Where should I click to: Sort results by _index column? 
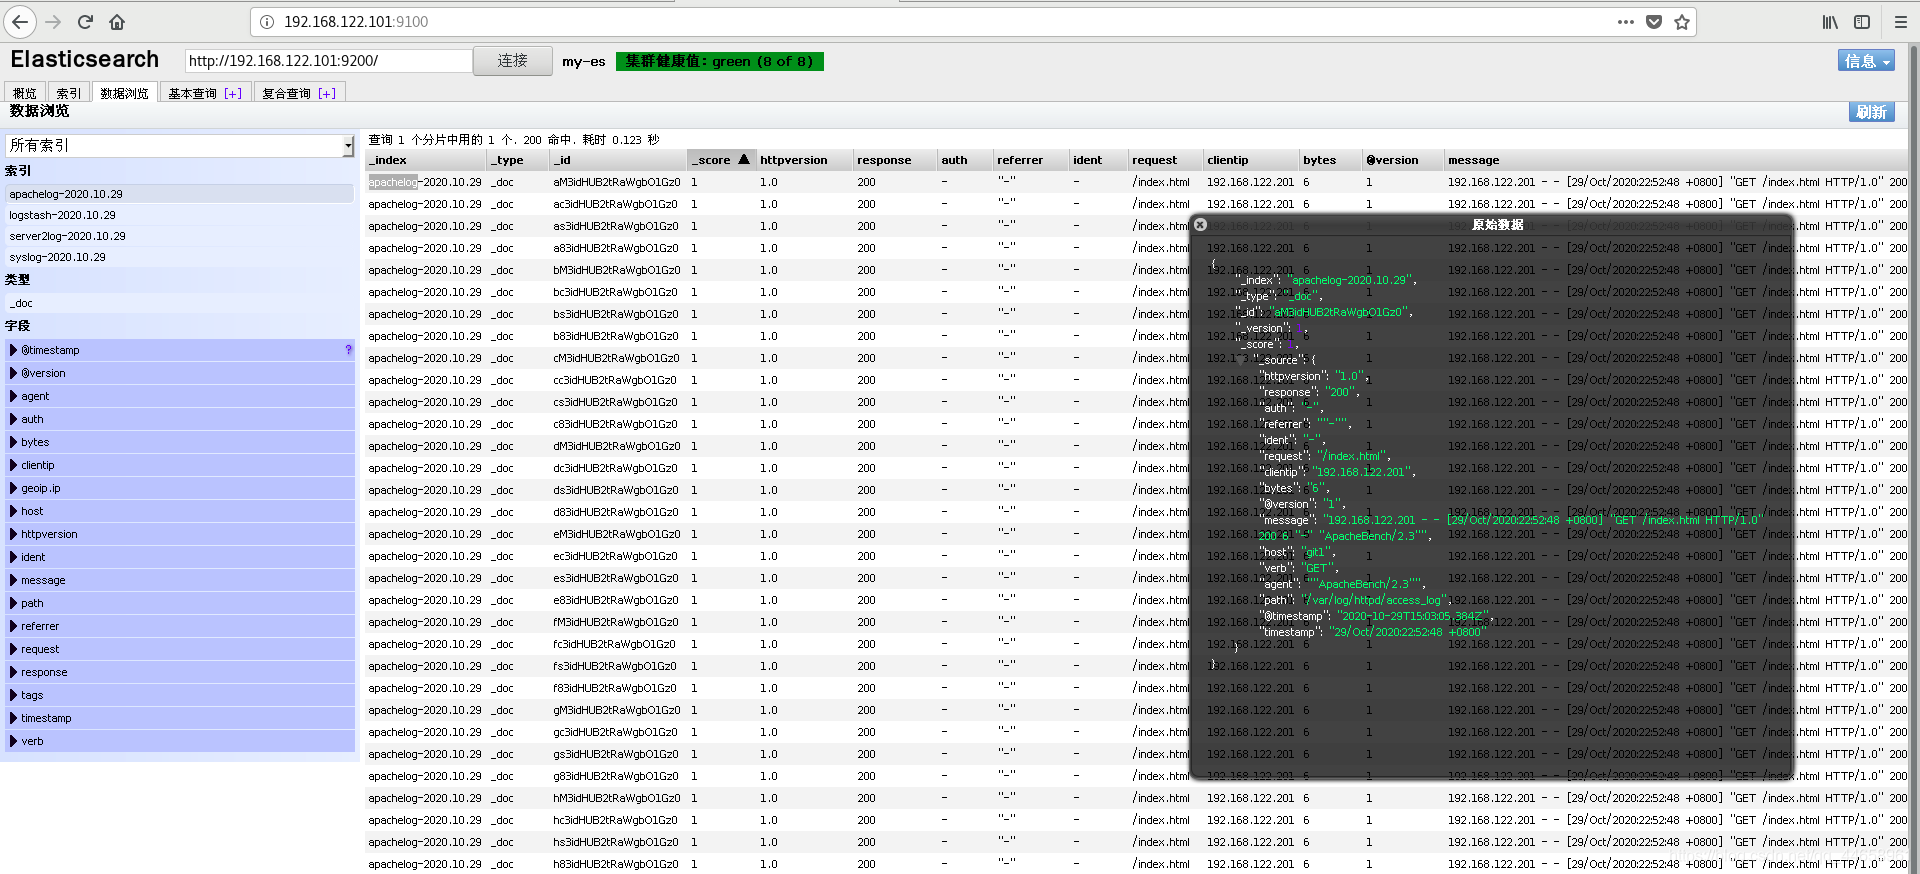(426, 160)
